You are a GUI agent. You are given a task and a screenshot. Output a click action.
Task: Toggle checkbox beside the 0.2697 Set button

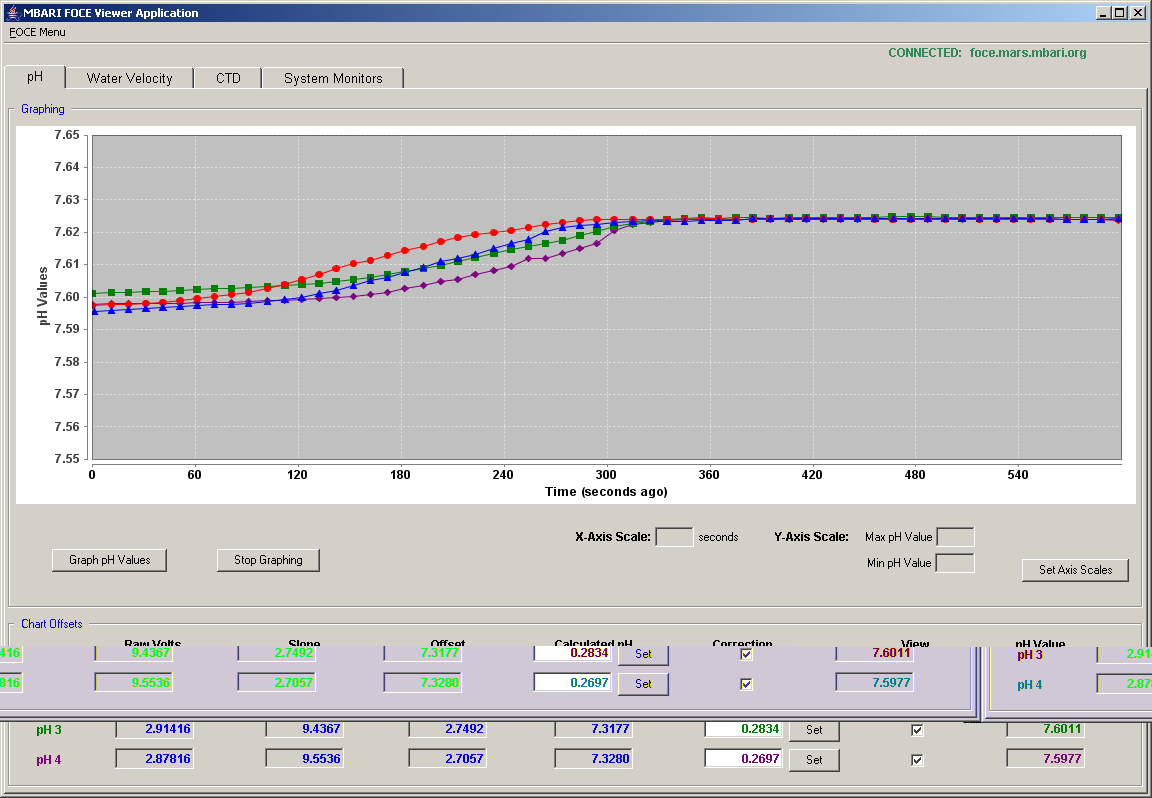point(746,684)
